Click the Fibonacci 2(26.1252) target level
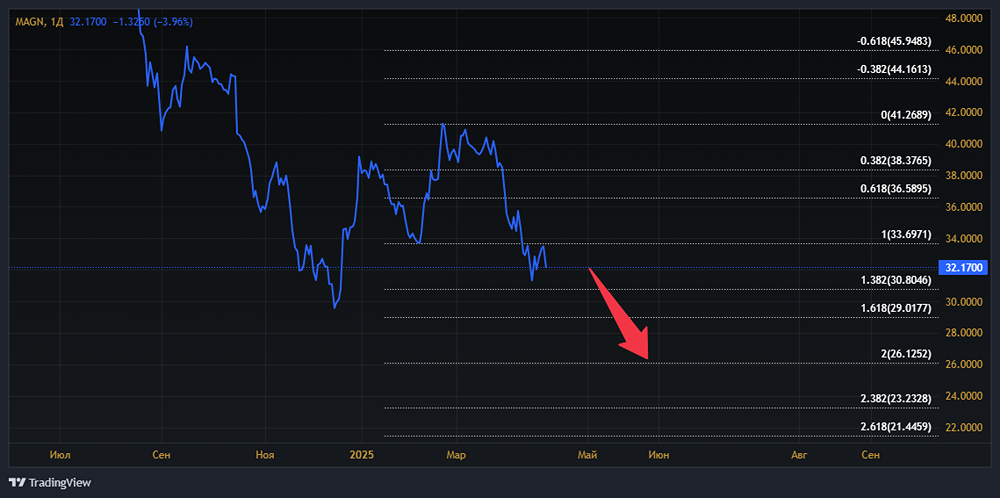The image size is (1000, 498). click(906, 355)
